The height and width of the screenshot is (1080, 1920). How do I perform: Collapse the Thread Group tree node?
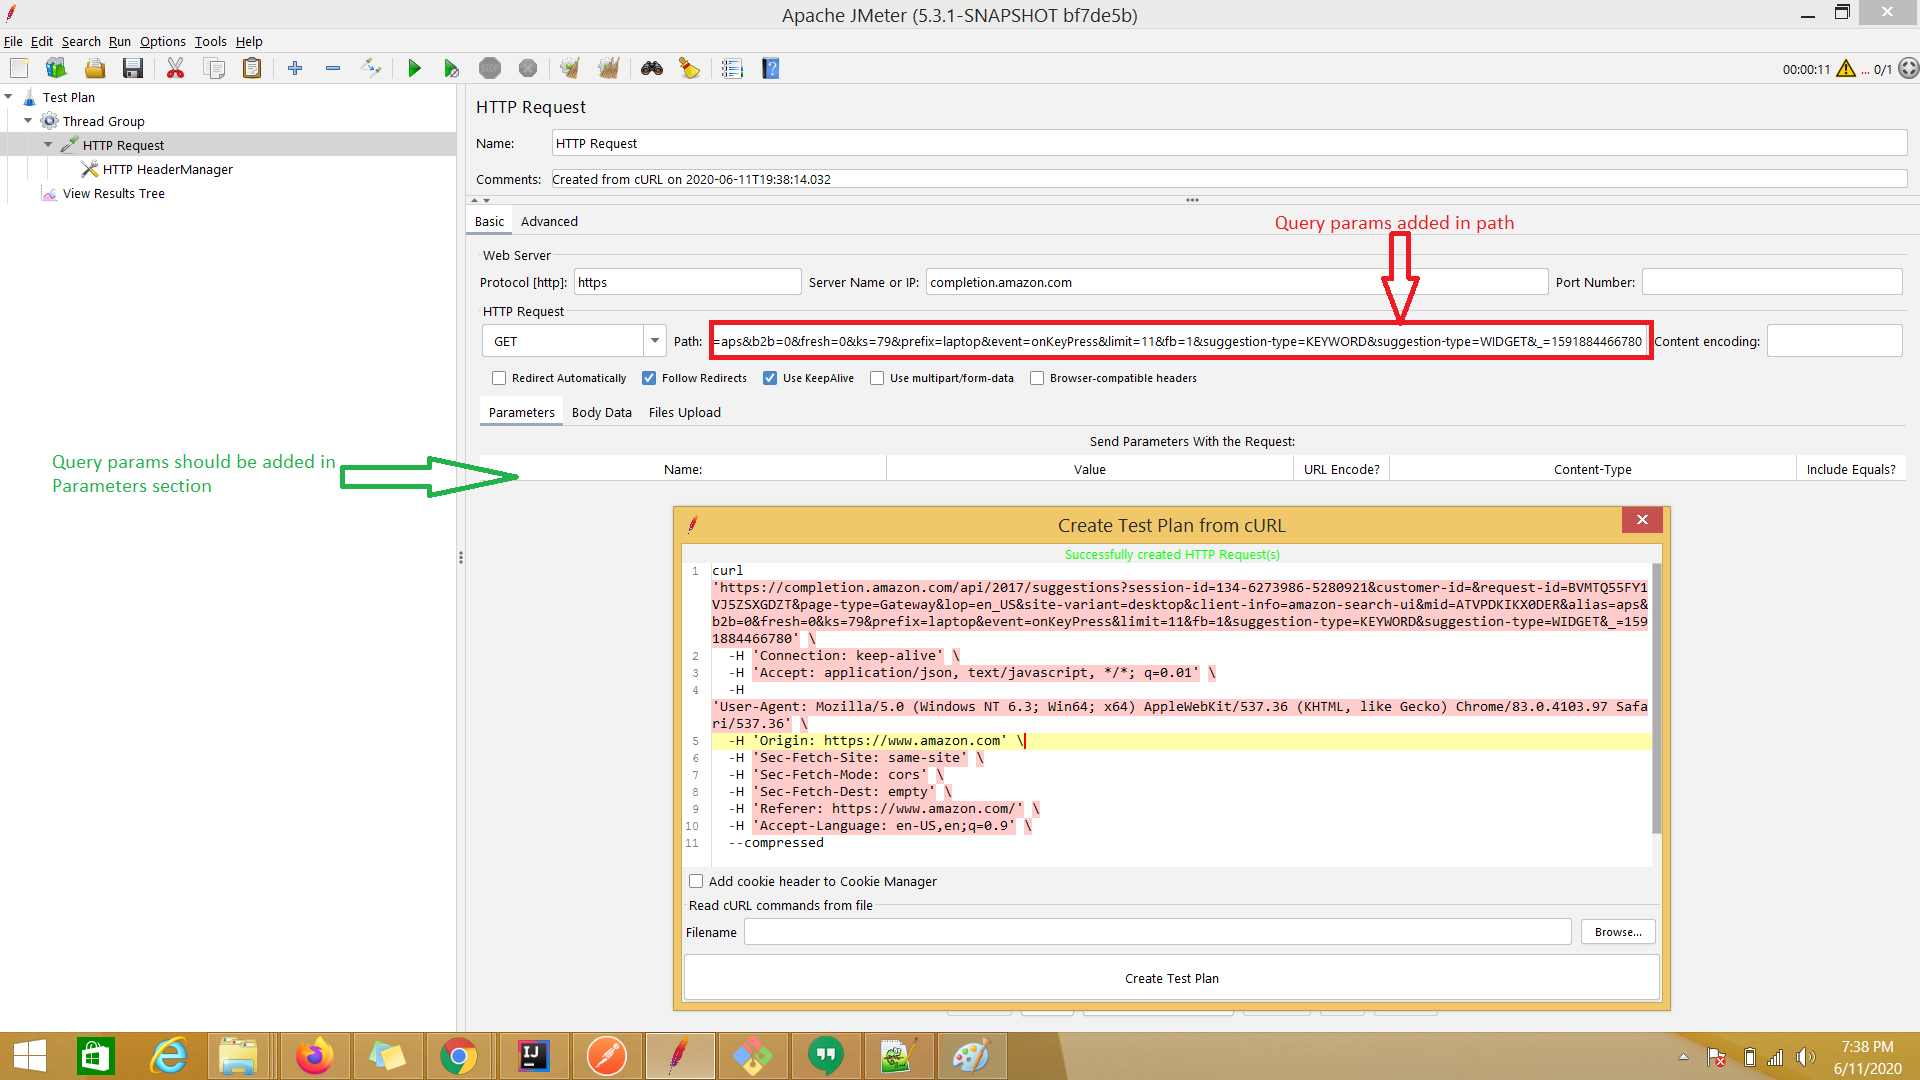click(x=29, y=121)
